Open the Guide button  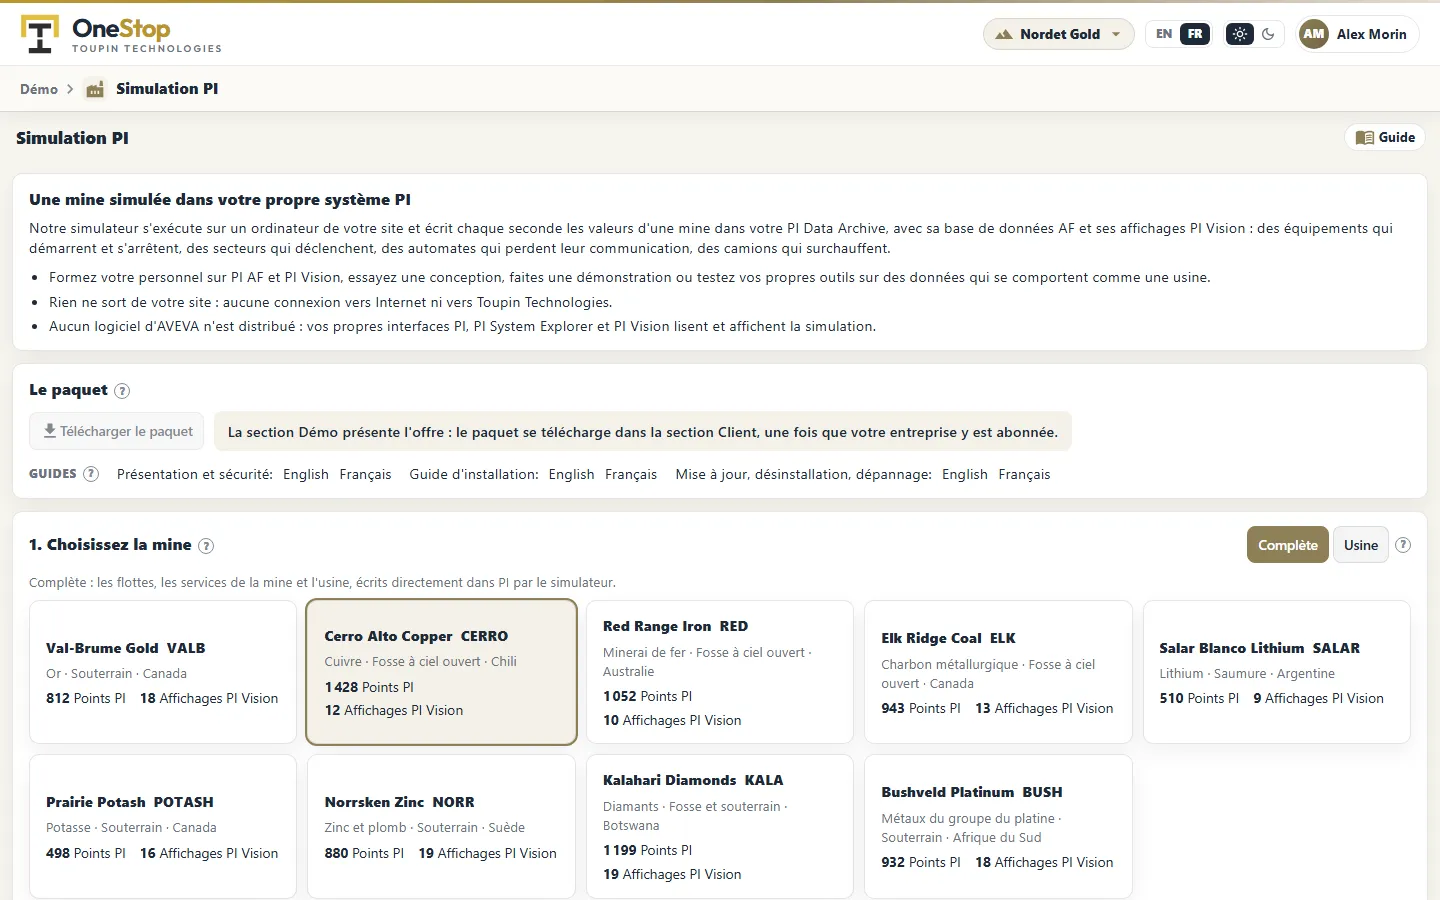1386,137
